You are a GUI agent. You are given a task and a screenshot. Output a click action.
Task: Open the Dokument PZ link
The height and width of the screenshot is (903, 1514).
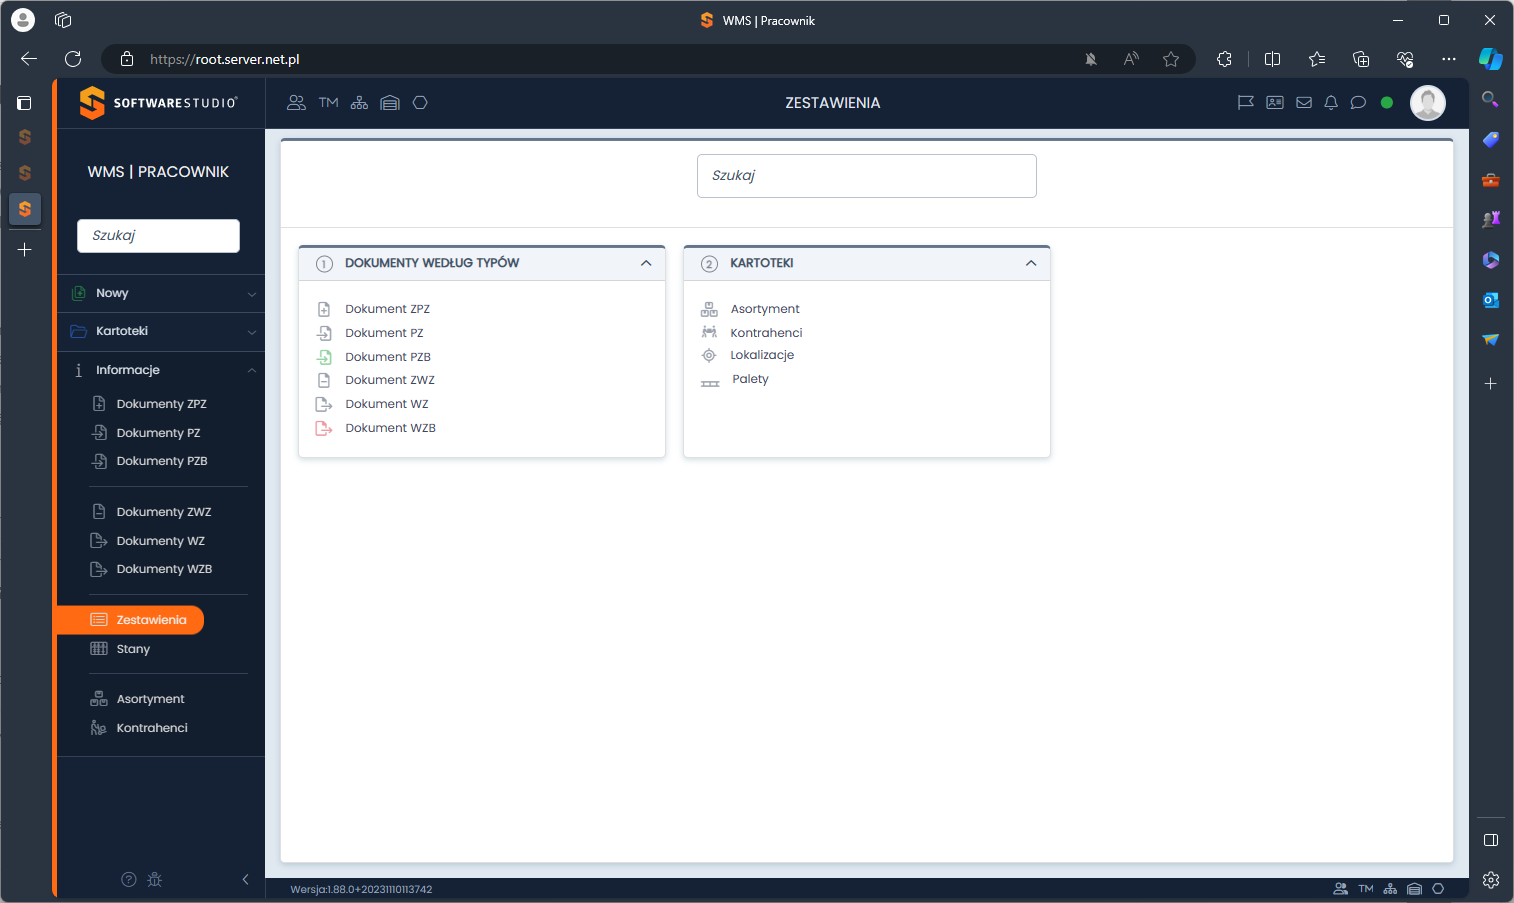tap(384, 333)
